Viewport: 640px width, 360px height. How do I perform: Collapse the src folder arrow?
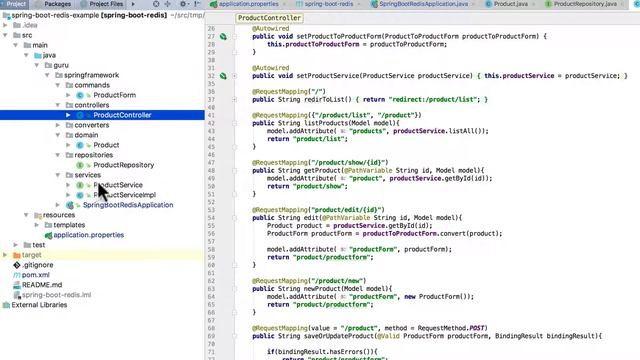pos(5,35)
